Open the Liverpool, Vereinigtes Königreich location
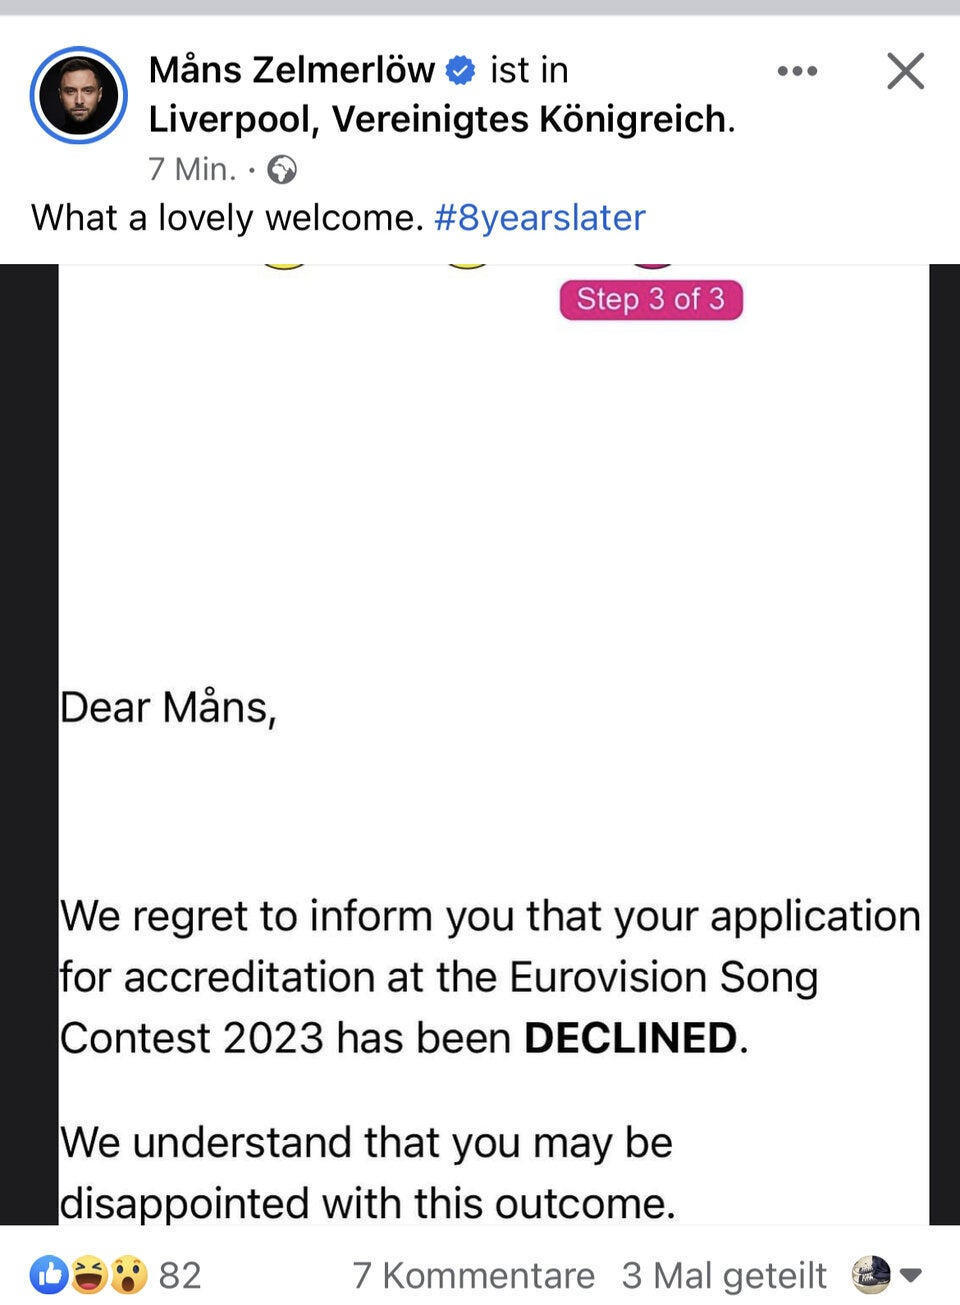 click(x=440, y=119)
